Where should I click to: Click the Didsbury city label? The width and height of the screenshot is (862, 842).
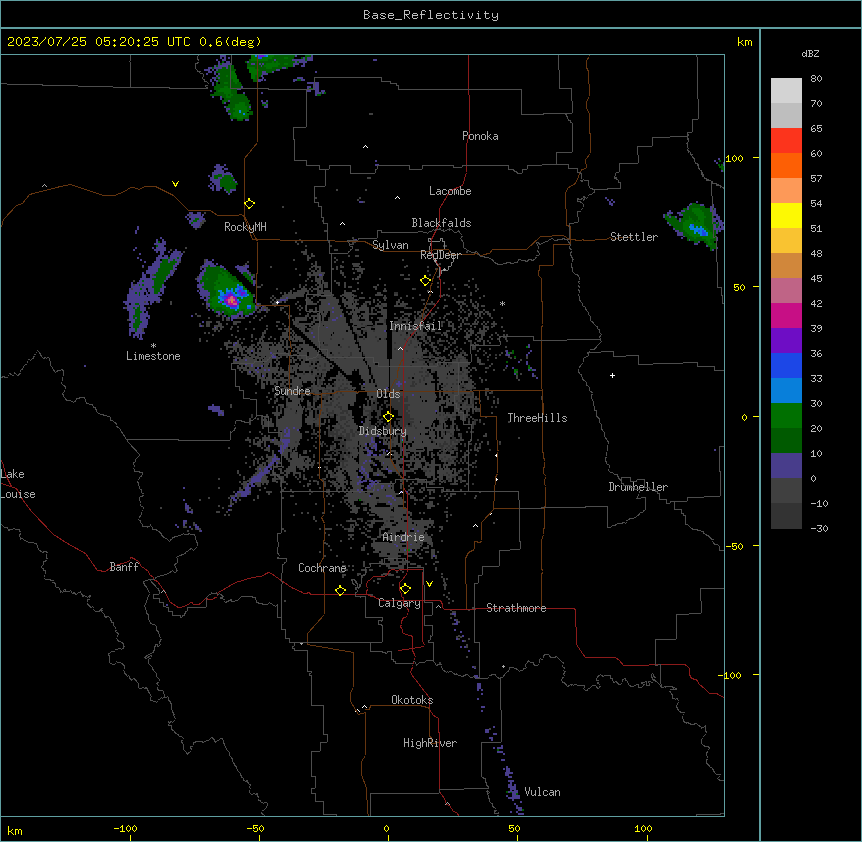click(x=383, y=431)
